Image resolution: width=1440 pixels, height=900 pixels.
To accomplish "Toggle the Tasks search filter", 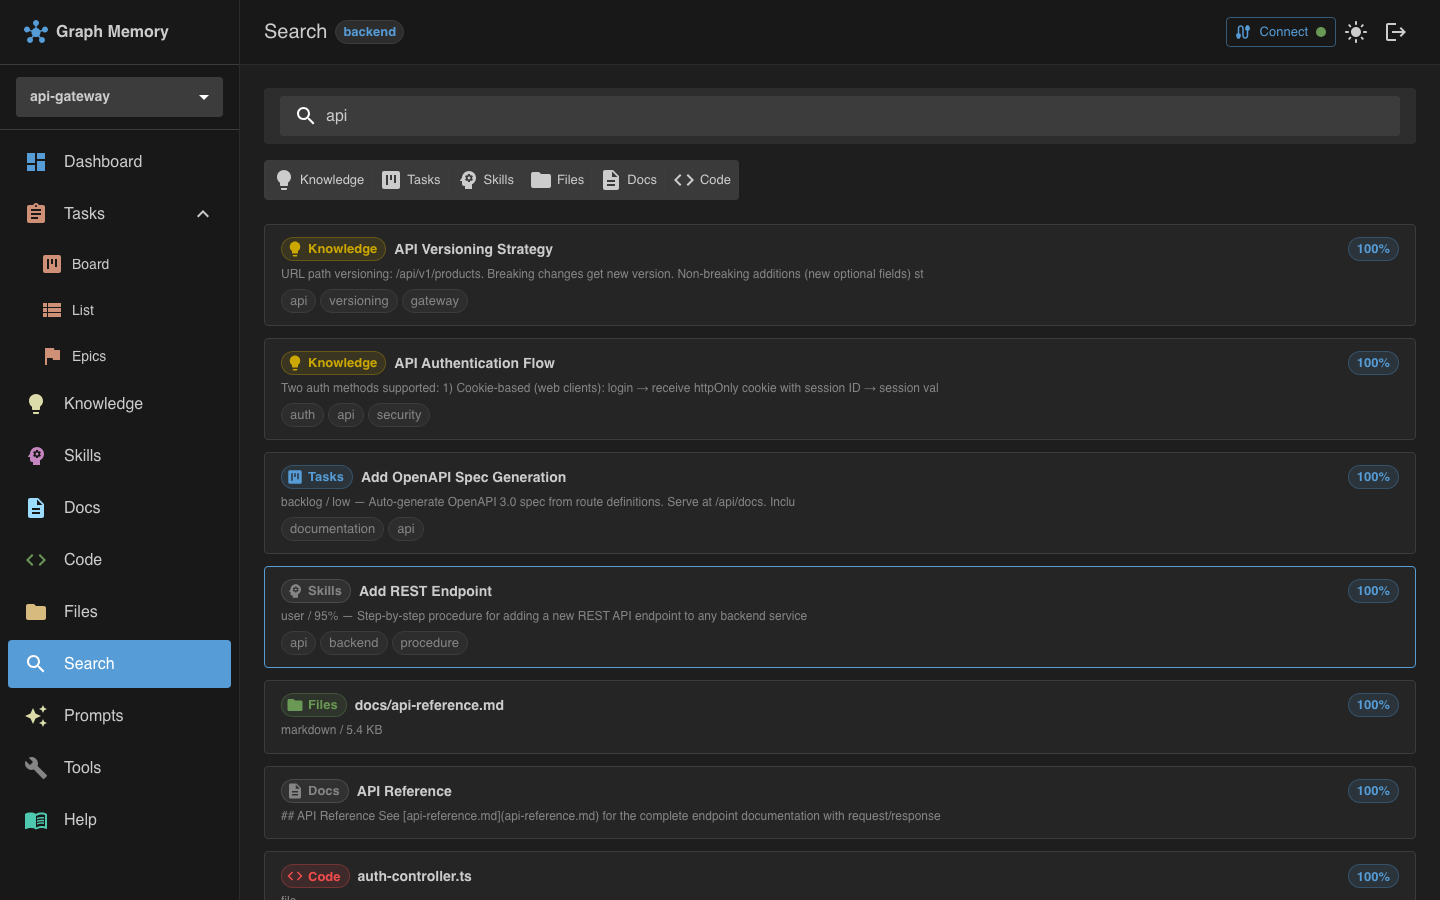I will click(411, 180).
